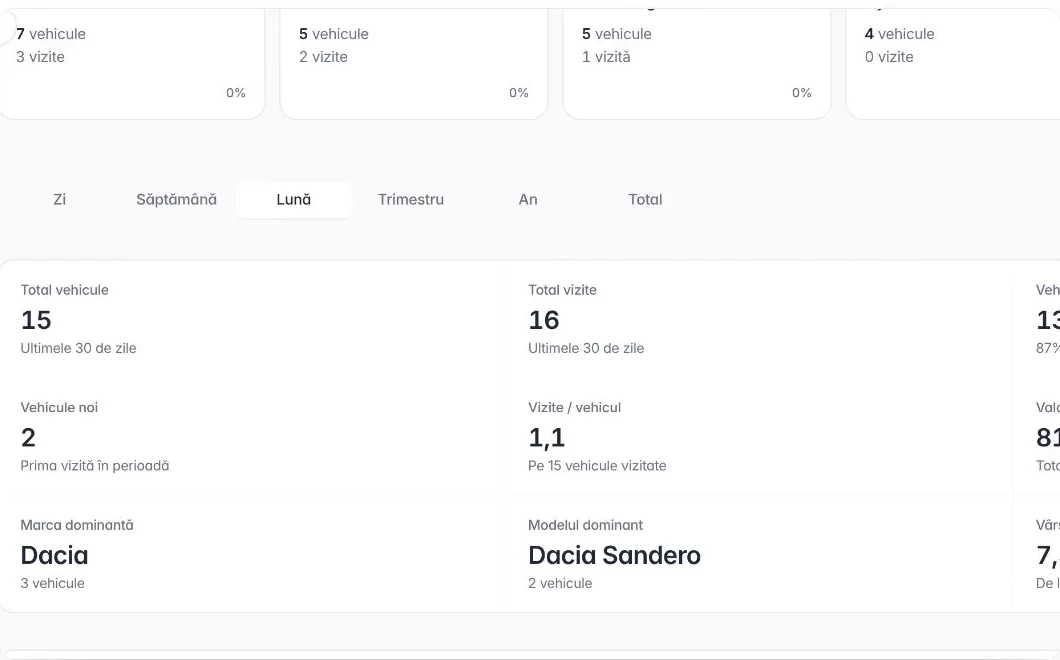Click the partially visible circle at top-left edge

point(7,28)
